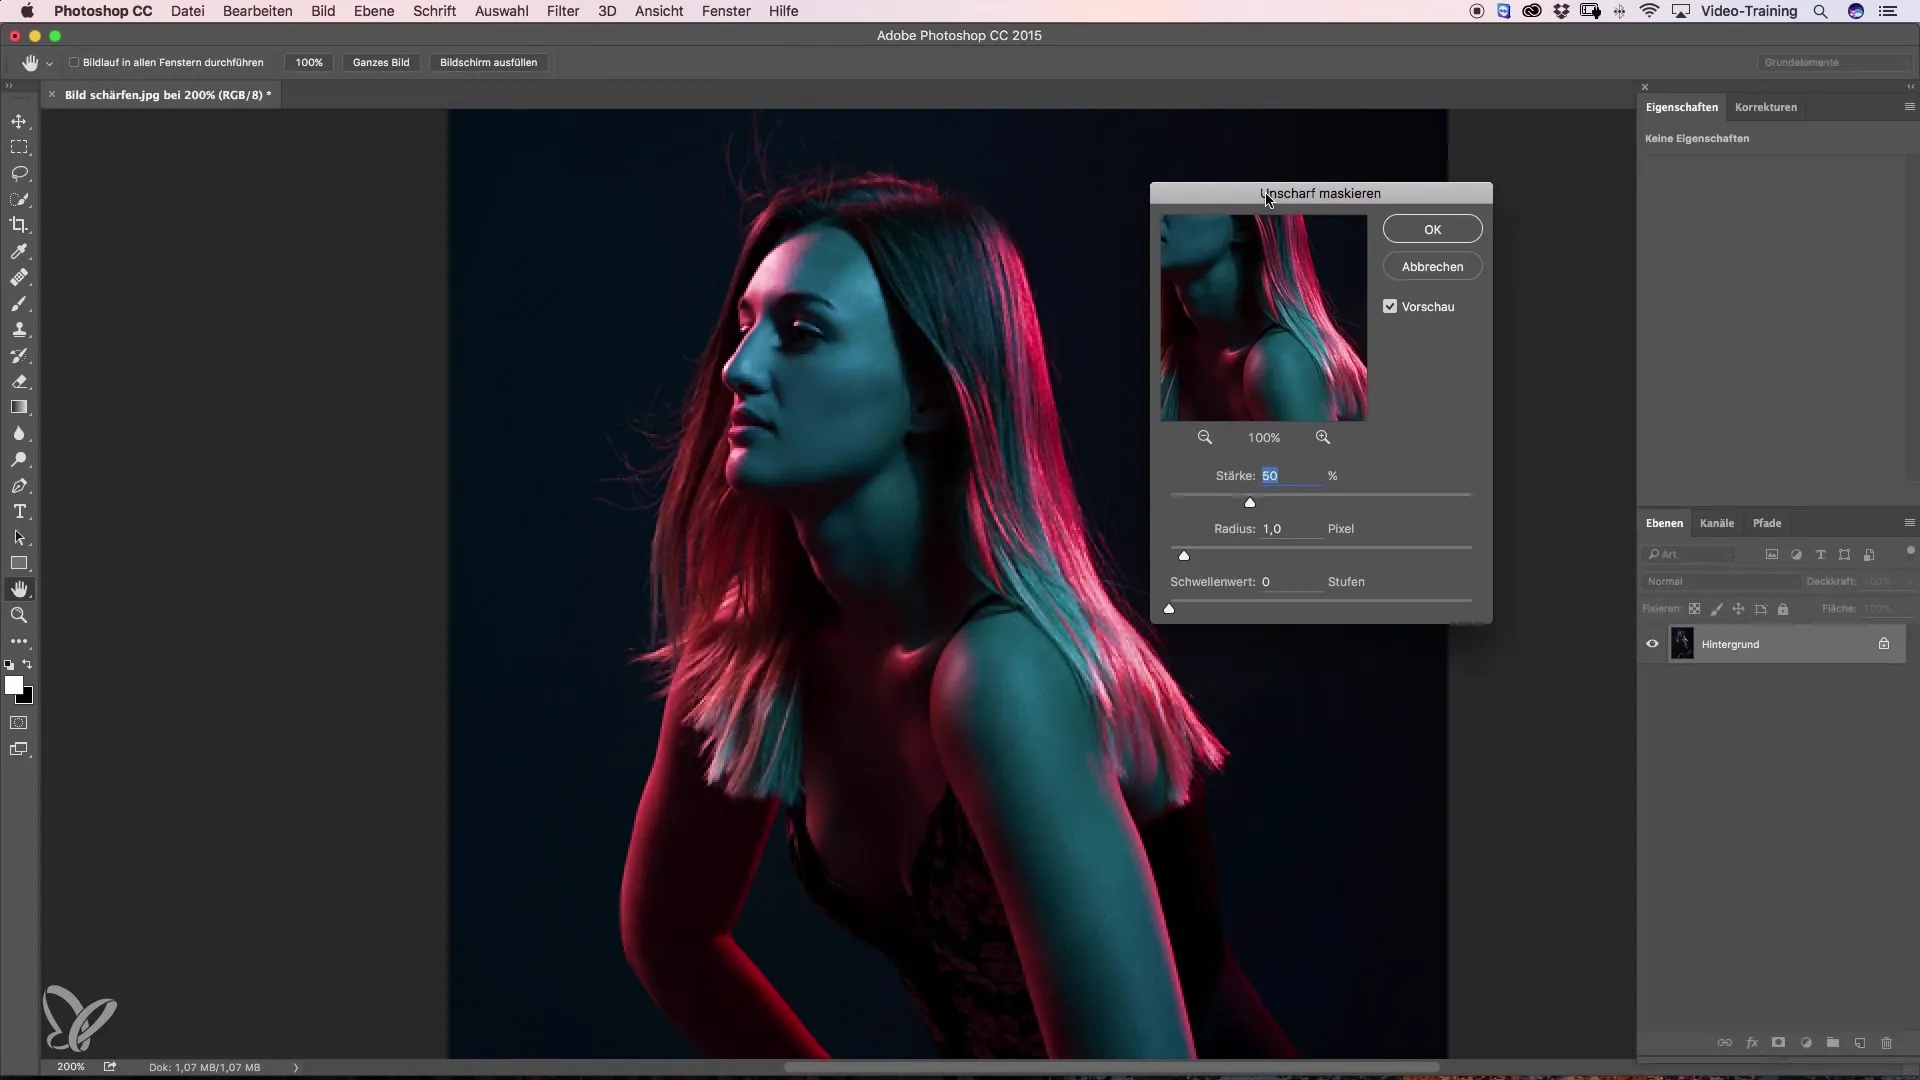Click Bildschirm ausfüllen button
This screenshot has height=1080, width=1920.
click(488, 62)
